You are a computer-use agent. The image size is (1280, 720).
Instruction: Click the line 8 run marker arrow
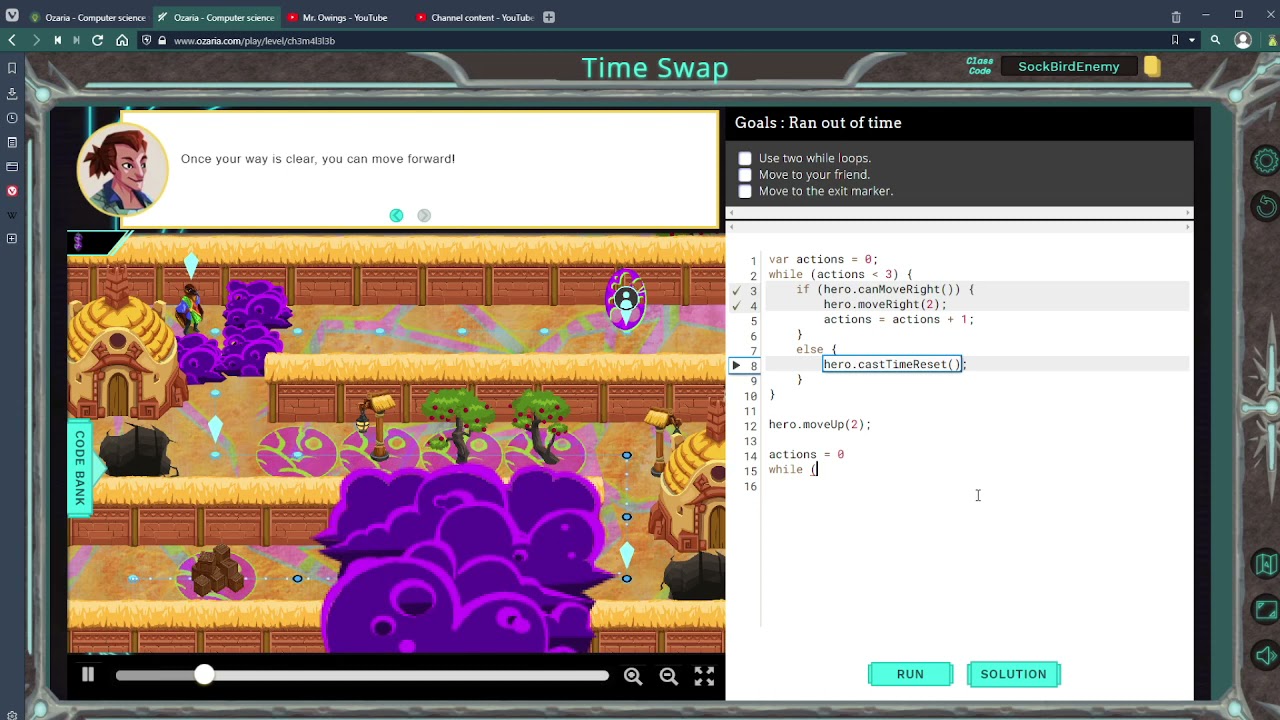pos(737,365)
